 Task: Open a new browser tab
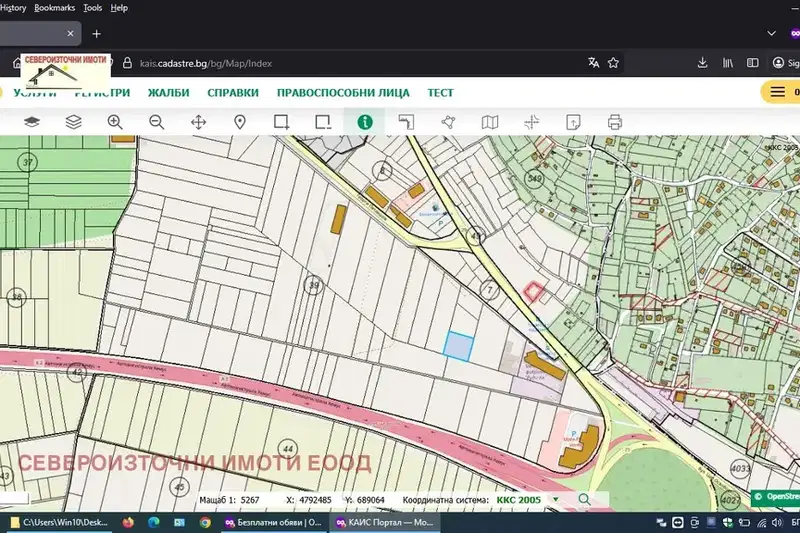point(96,34)
